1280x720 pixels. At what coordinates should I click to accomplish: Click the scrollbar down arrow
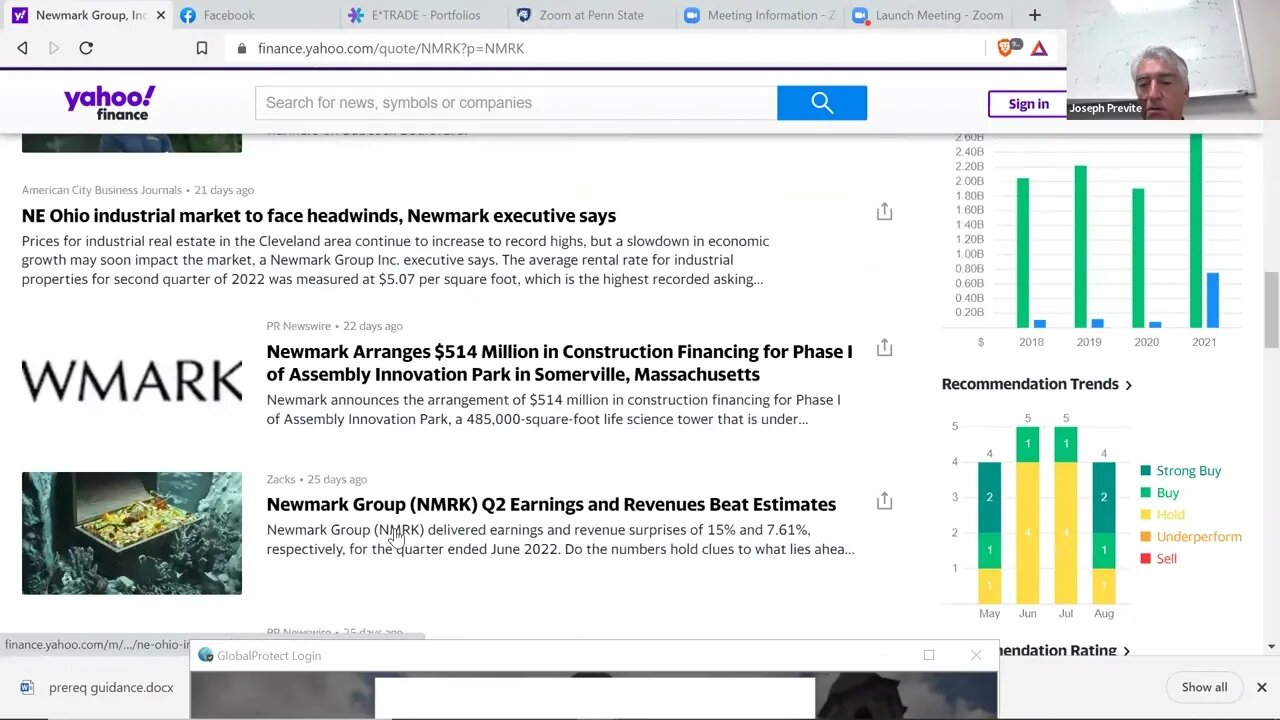click(1271, 647)
